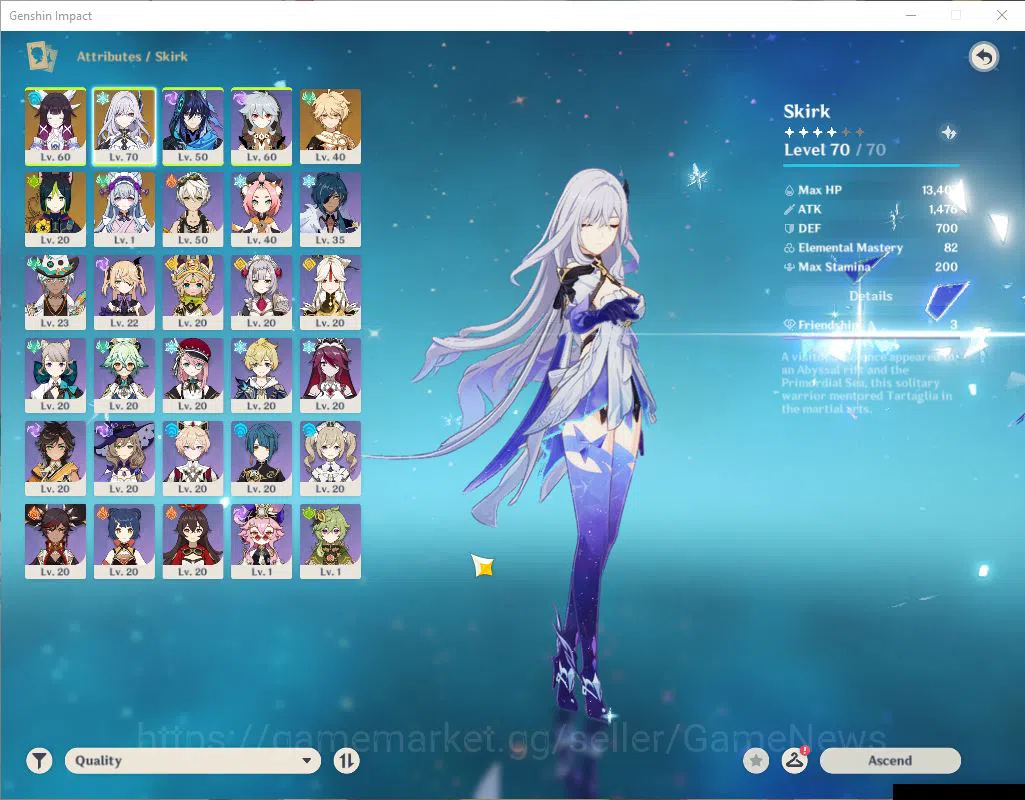Select Diona's Lv. 40 portrait

[x=261, y=209]
